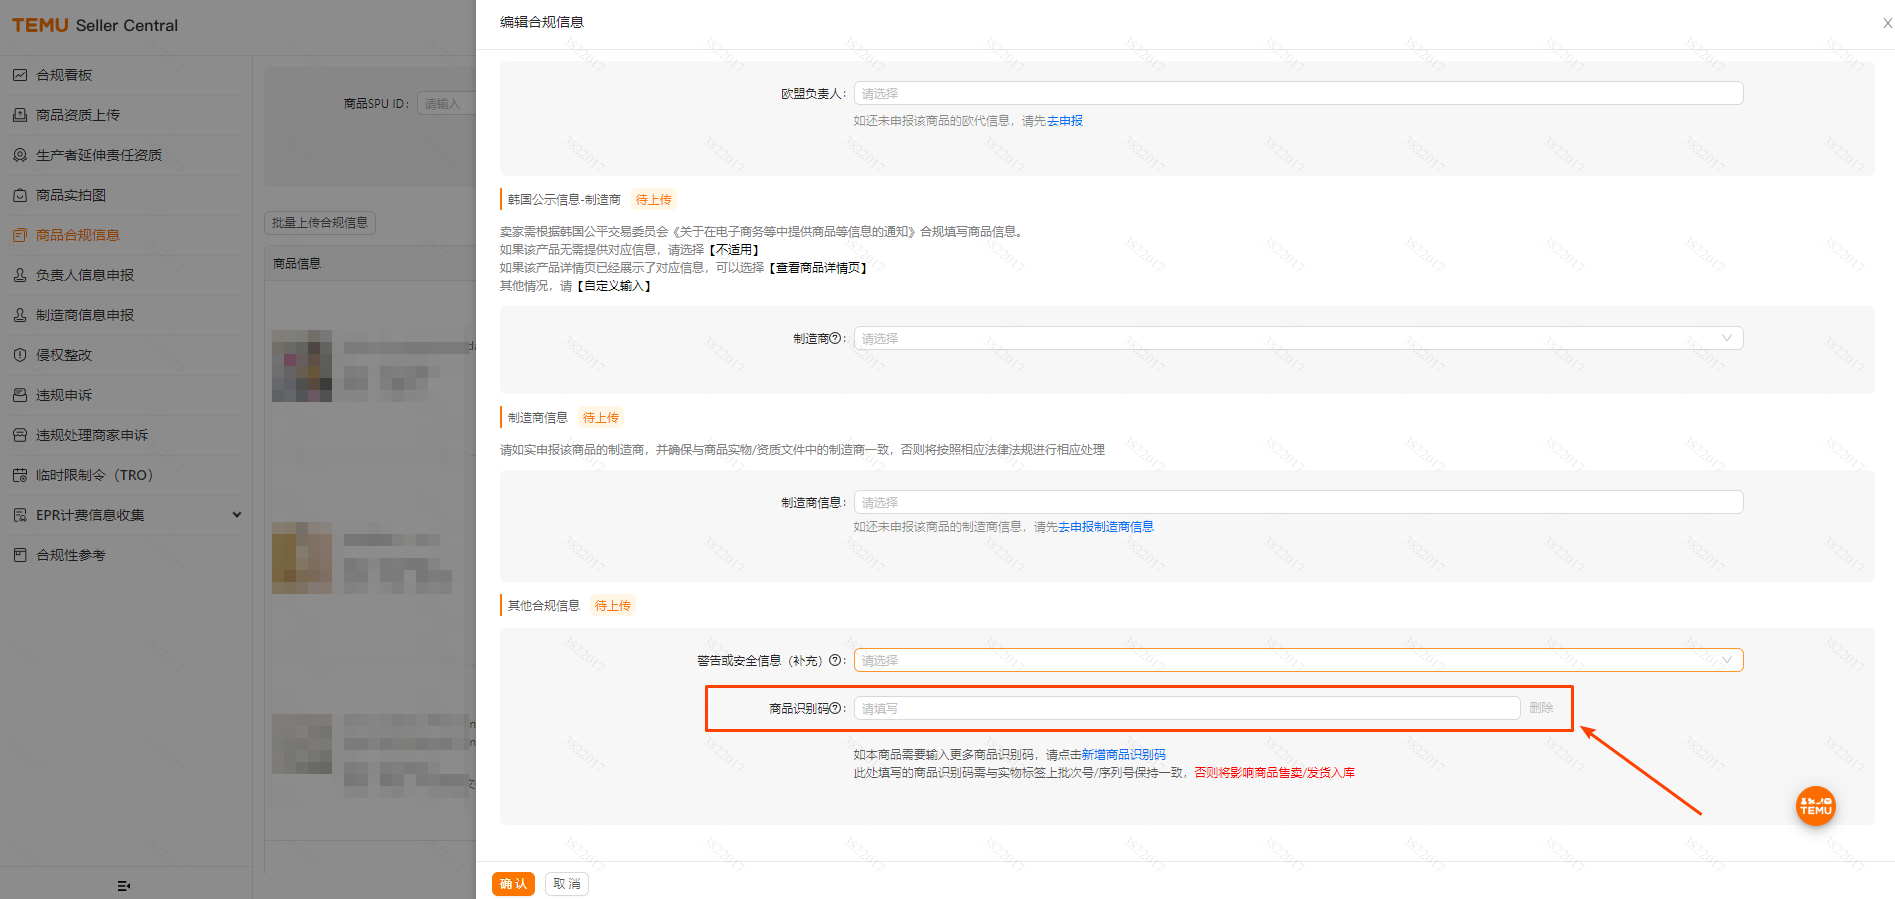The height and width of the screenshot is (899, 1895).
Task: Click the 确认 button
Action: pyautogui.click(x=513, y=884)
